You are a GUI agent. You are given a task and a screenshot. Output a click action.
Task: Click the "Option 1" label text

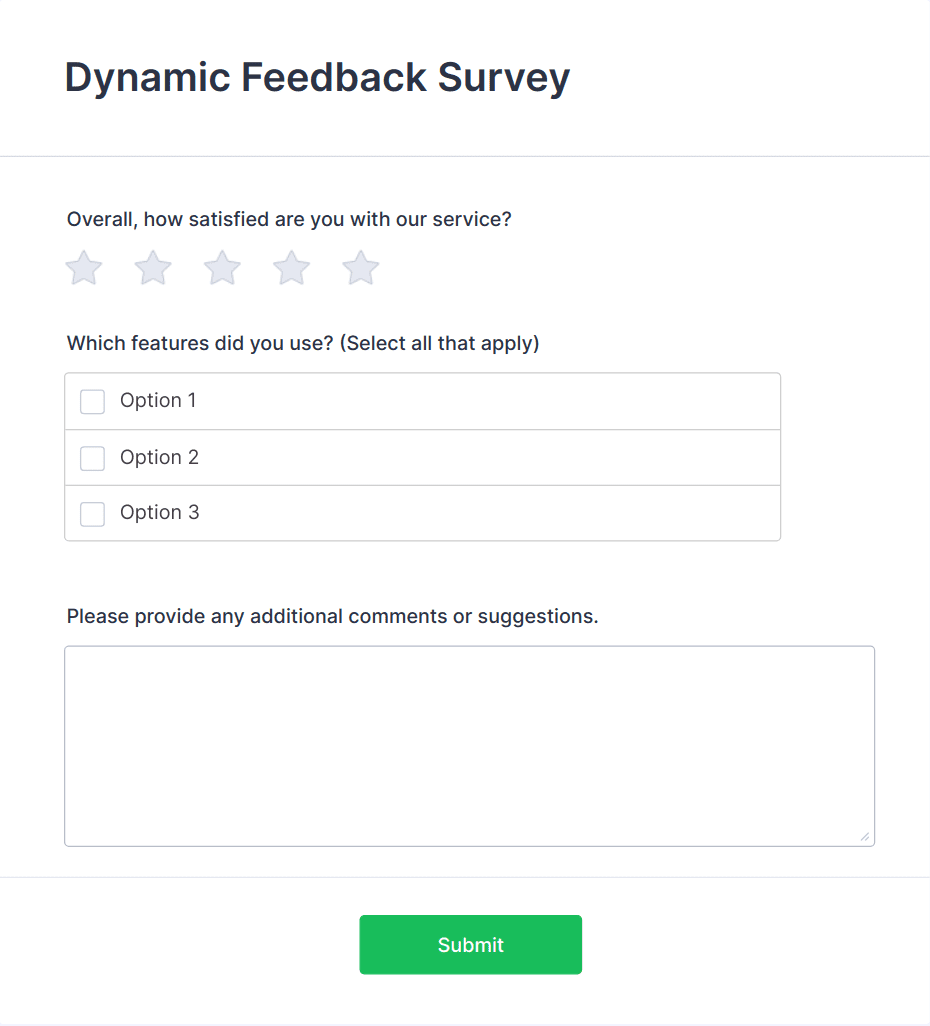pos(158,401)
